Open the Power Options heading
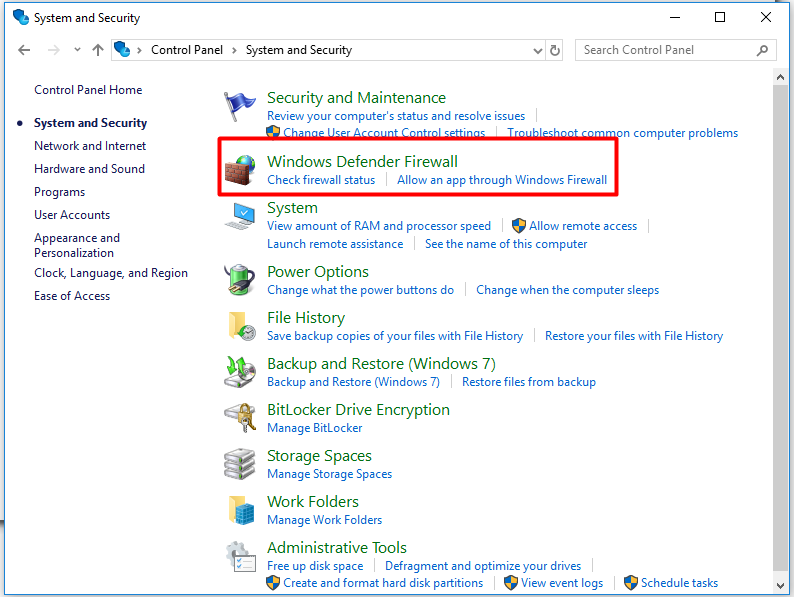 pyautogui.click(x=317, y=272)
